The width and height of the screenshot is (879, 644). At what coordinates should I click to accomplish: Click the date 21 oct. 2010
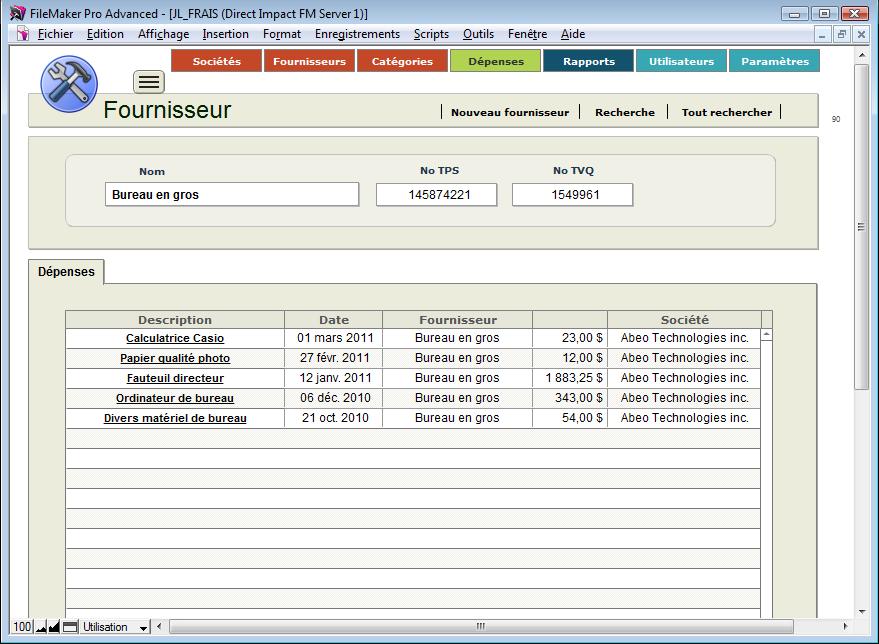[335, 418]
